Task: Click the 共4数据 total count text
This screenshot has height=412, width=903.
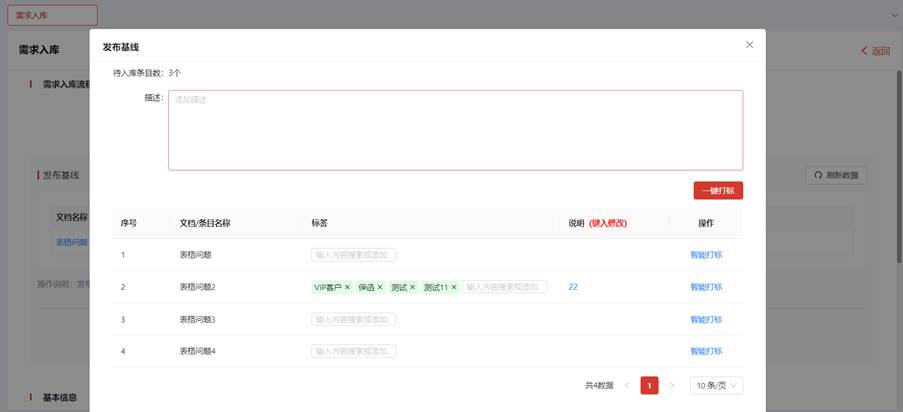Action: (599, 385)
